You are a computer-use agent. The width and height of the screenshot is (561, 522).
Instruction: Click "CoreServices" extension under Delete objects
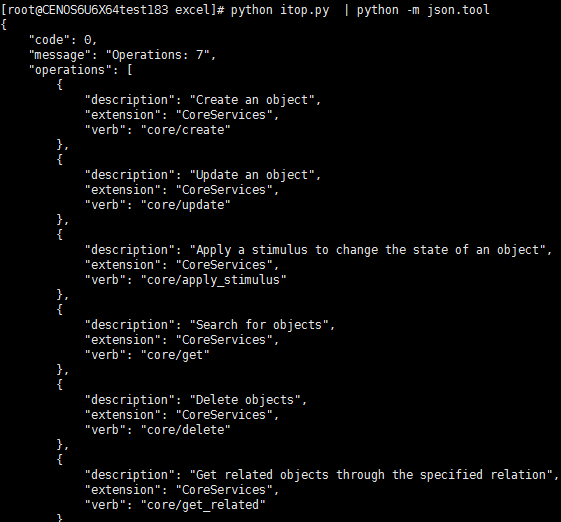coord(224,415)
